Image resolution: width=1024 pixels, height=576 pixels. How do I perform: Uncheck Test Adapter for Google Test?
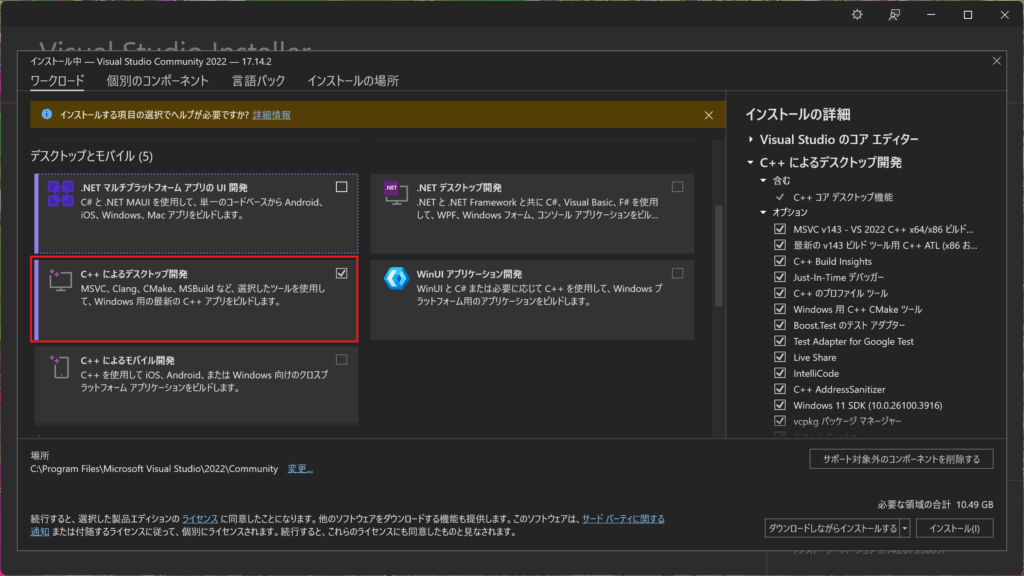[780, 341]
